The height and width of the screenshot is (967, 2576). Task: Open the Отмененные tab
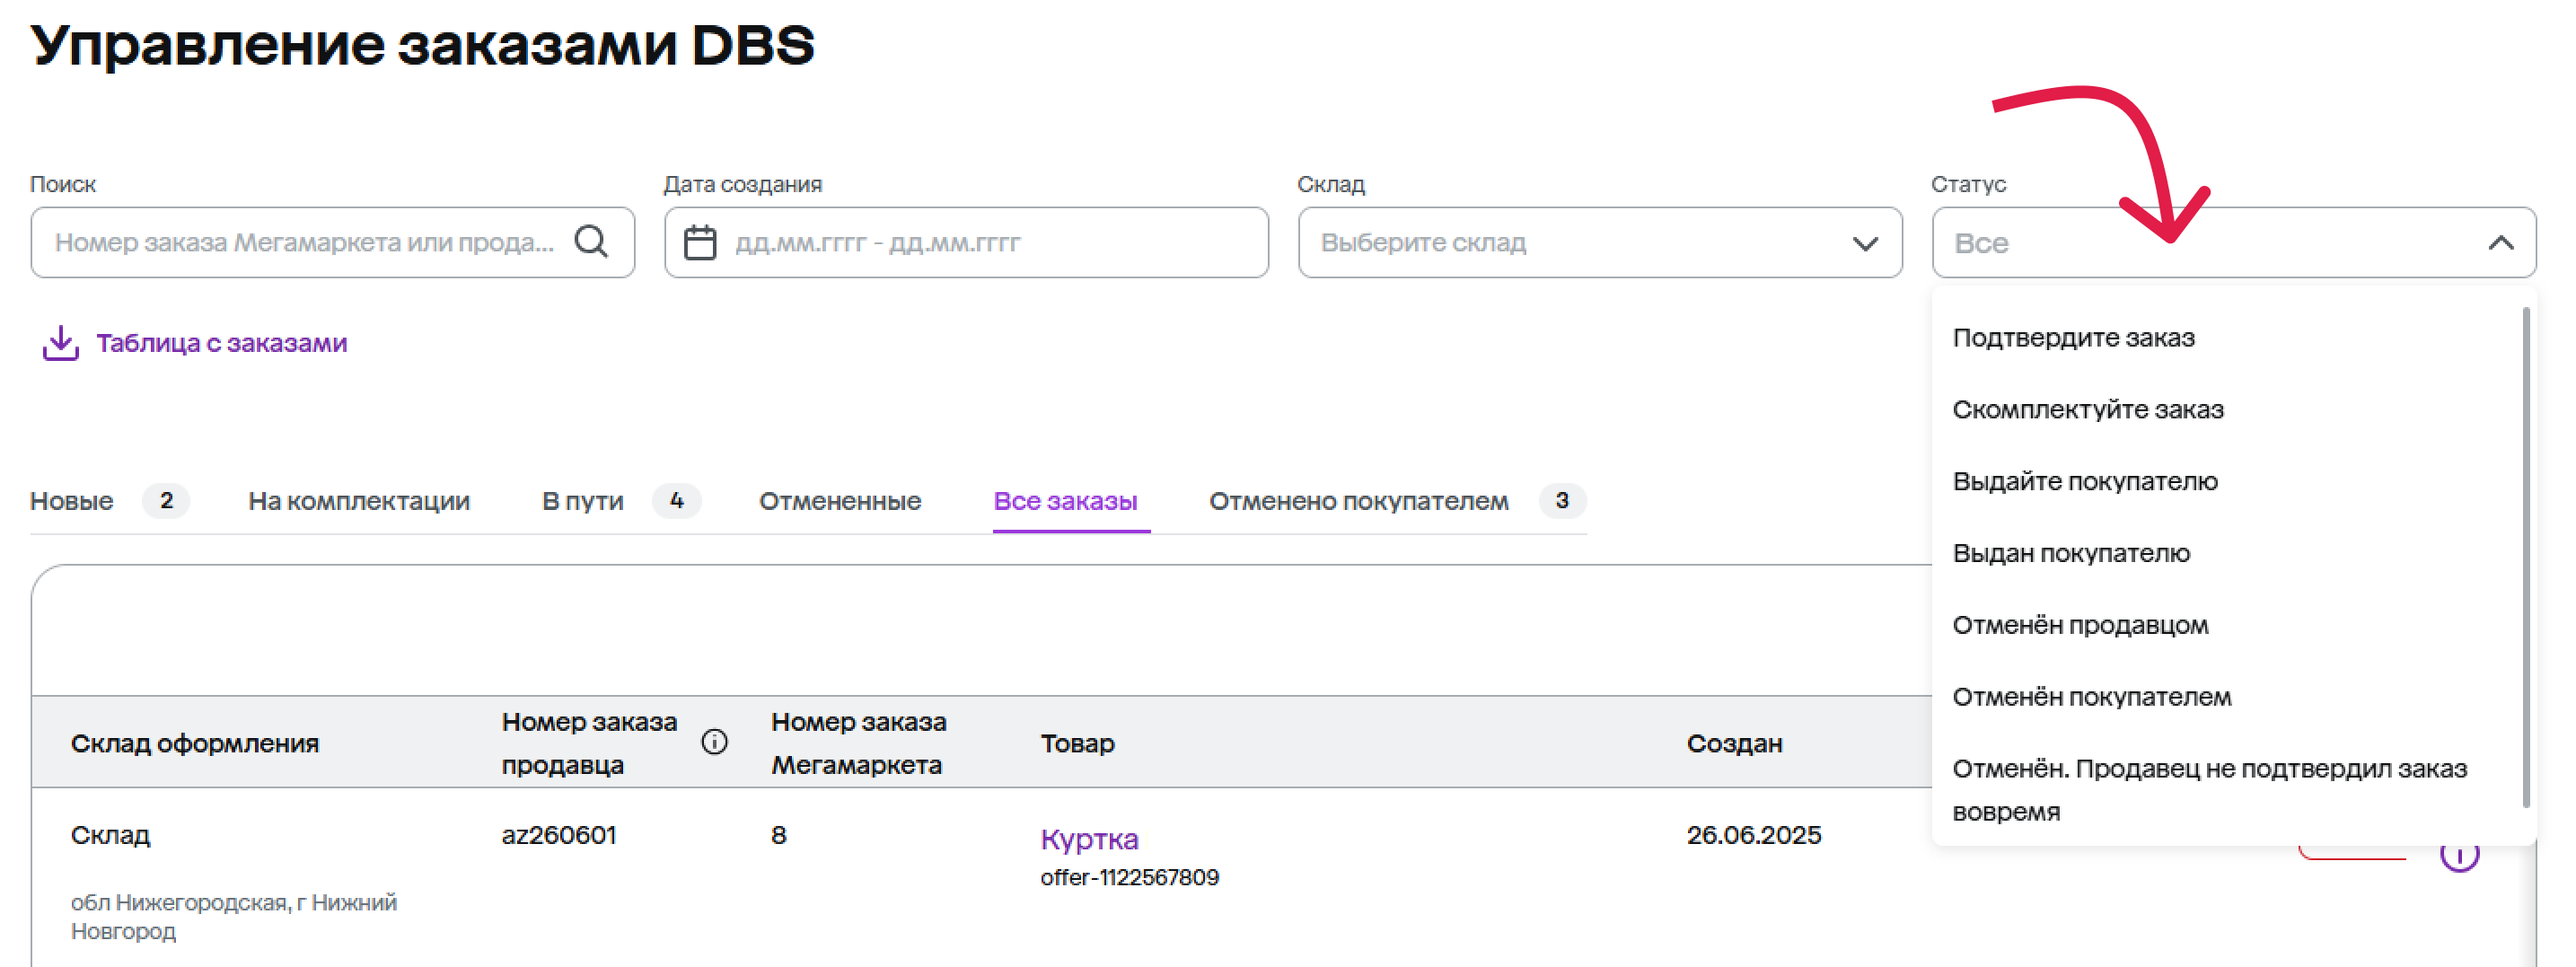click(x=840, y=501)
